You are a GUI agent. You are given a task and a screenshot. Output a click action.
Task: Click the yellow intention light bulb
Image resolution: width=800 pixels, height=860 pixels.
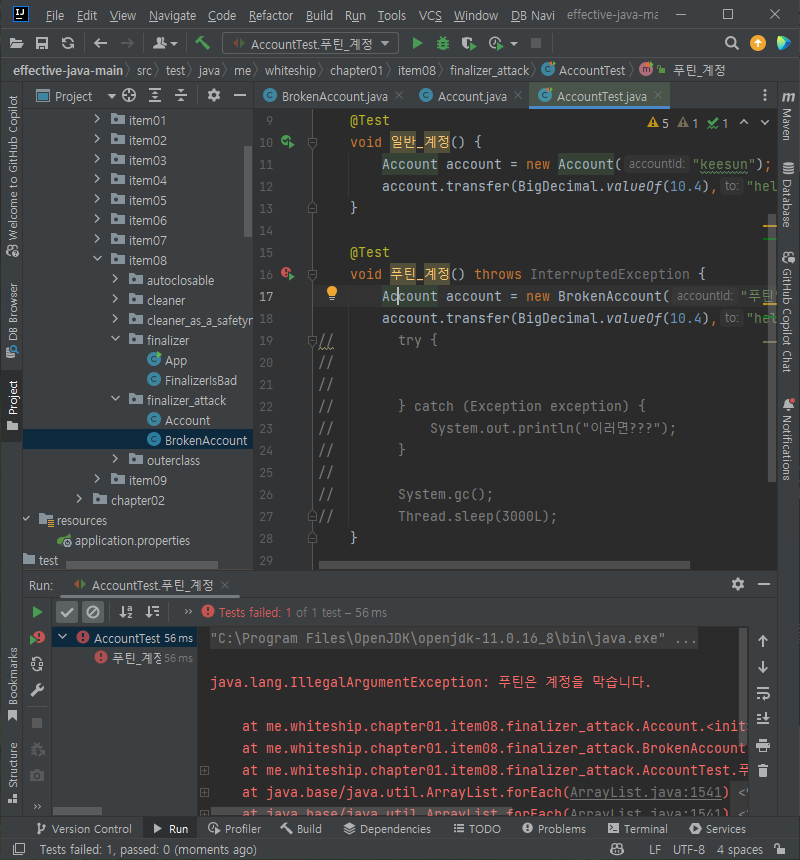coord(332,294)
